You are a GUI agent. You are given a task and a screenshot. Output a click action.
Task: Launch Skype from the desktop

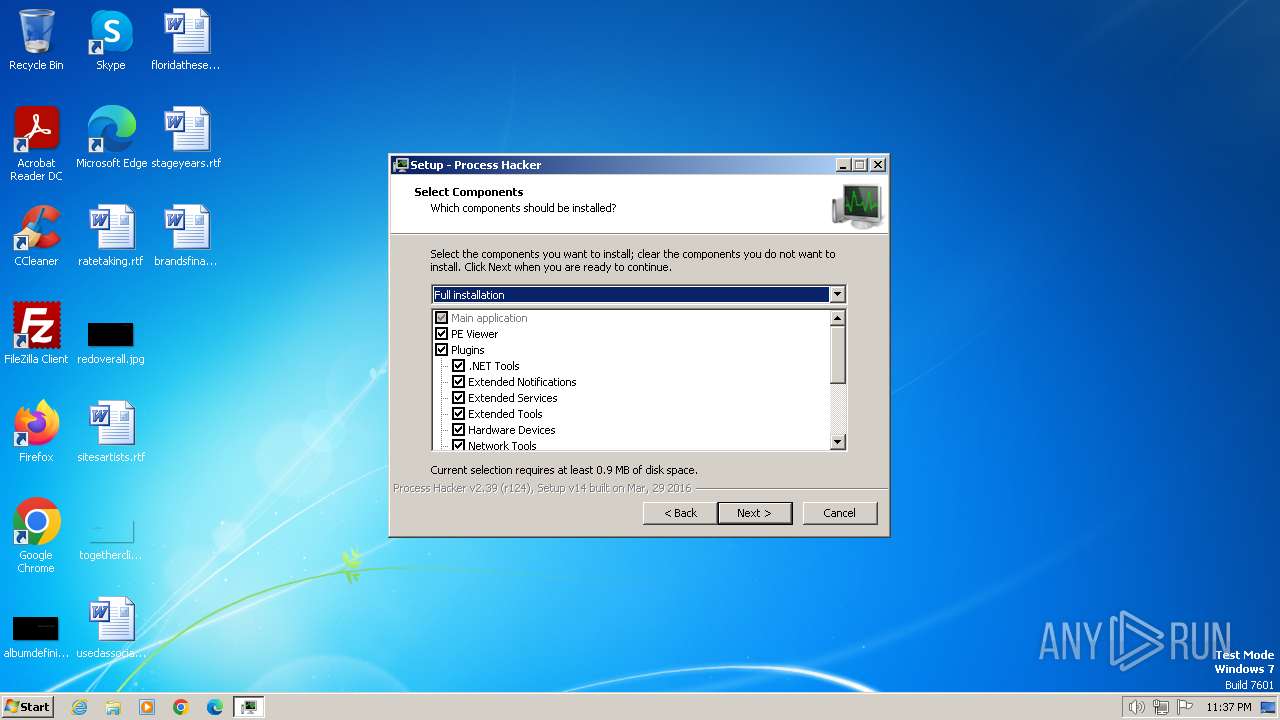110,40
